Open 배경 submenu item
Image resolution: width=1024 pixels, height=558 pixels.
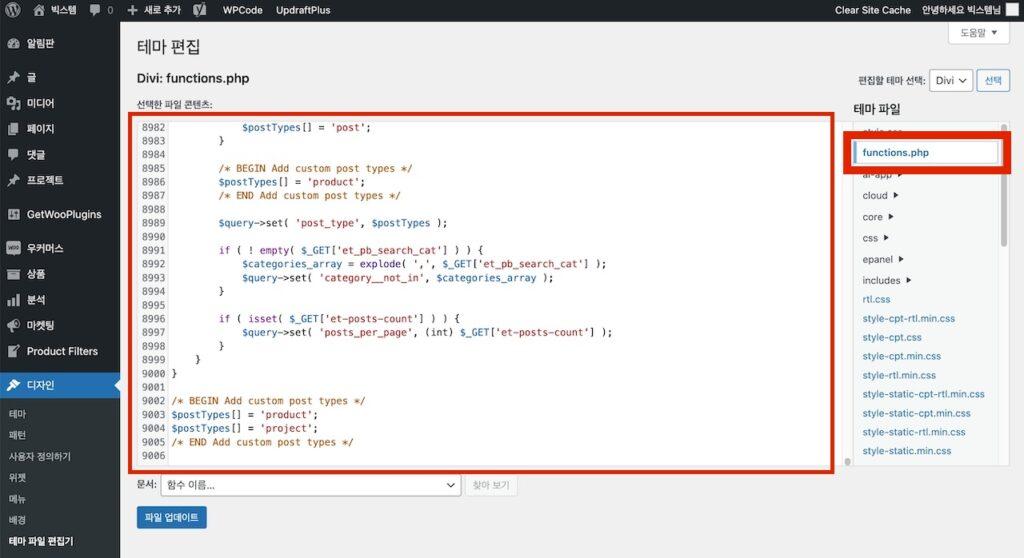pyautogui.click(x=17, y=520)
